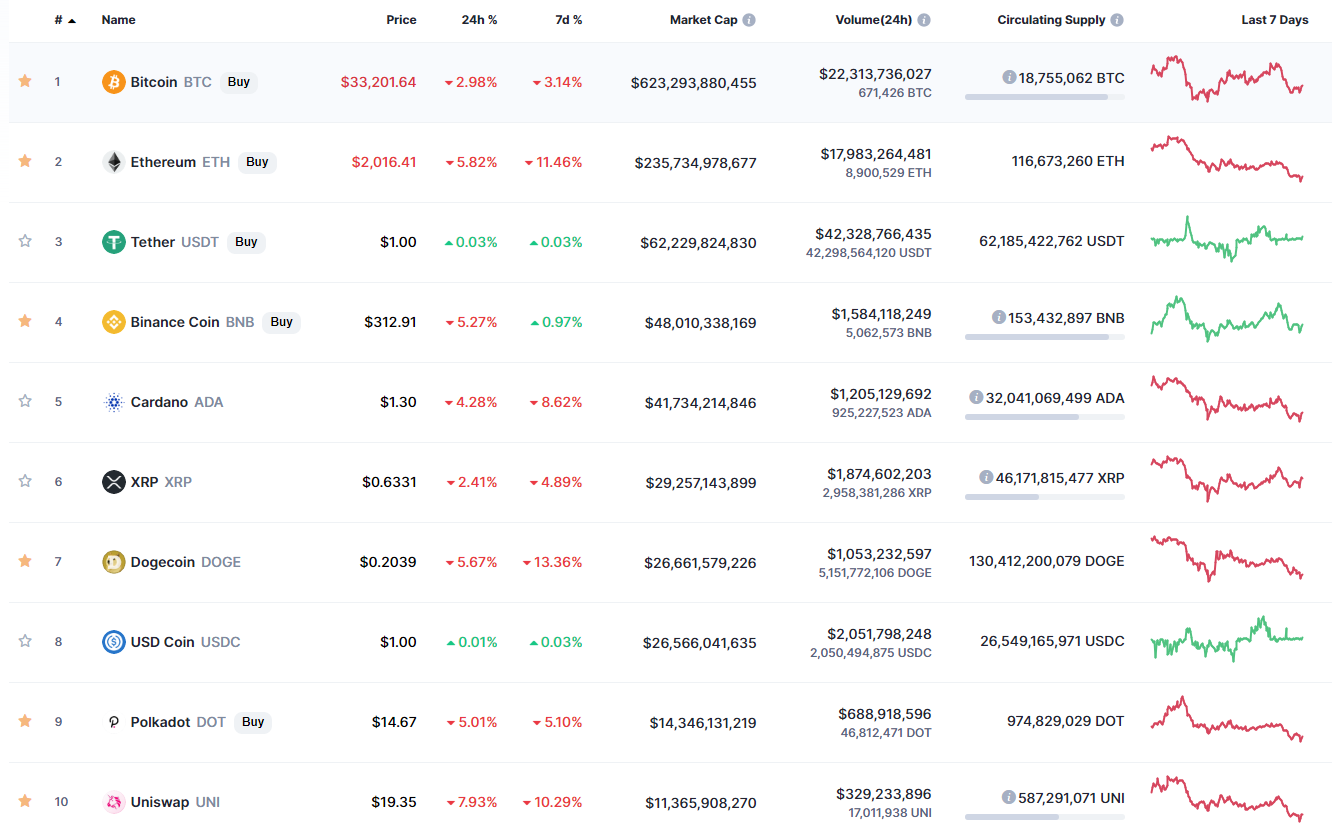Add XRP to watchlist star

(x=25, y=481)
